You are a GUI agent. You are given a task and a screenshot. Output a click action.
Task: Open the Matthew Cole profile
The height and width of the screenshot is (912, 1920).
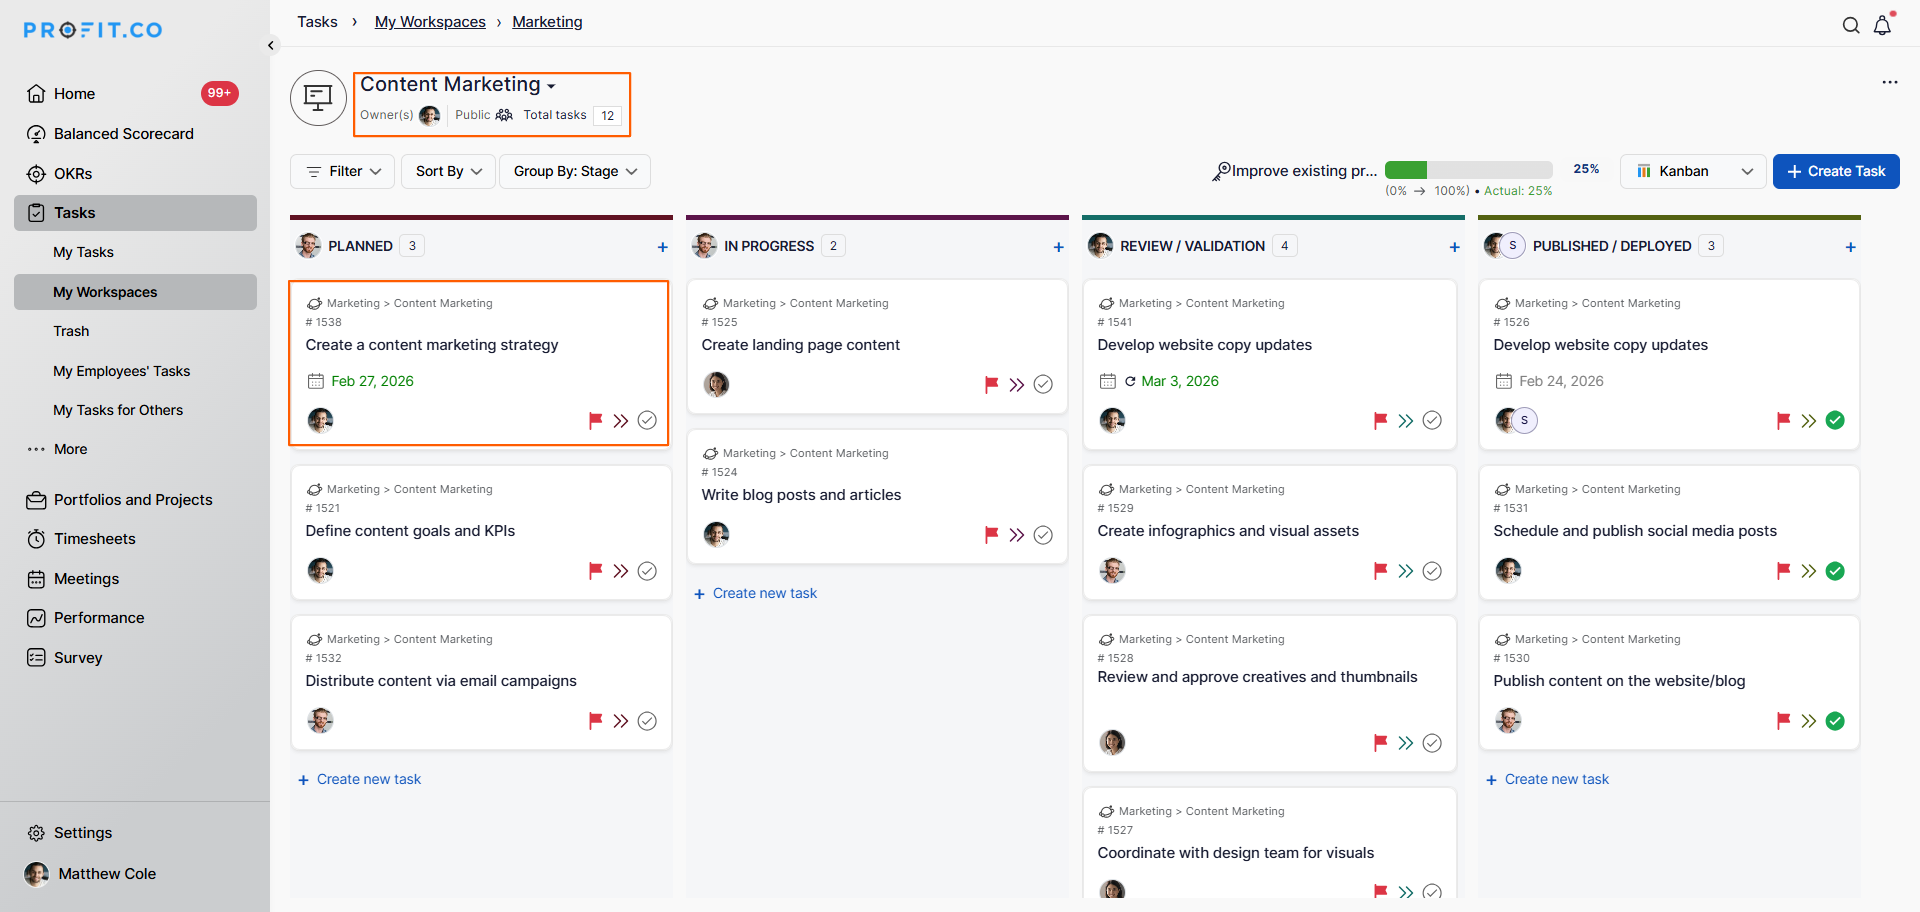[106, 874]
